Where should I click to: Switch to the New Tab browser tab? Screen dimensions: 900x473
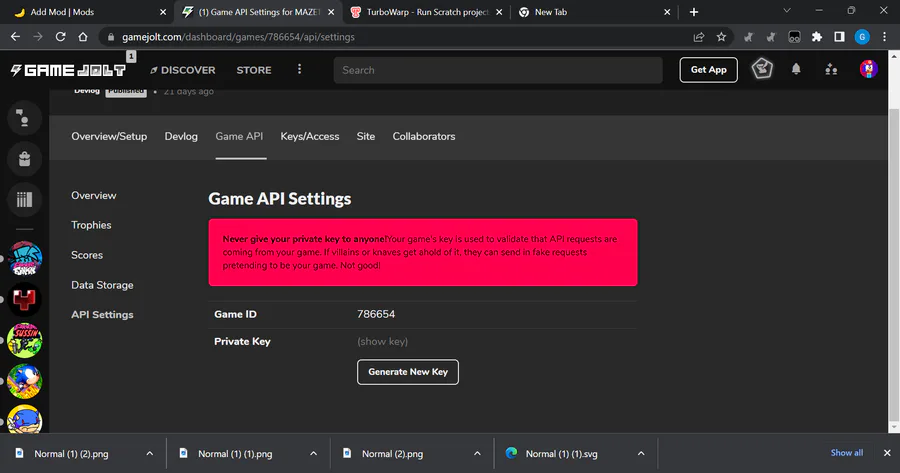pyautogui.click(x=594, y=12)
